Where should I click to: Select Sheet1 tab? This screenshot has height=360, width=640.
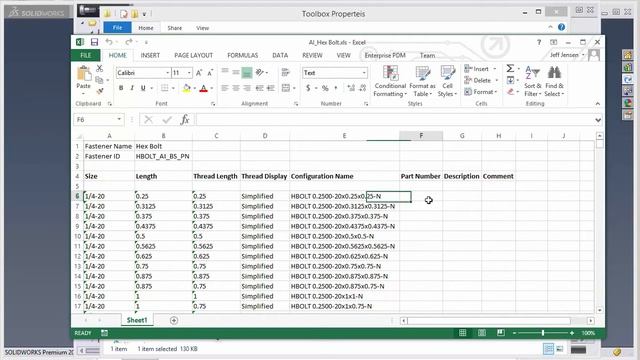[x=137, y=320]
